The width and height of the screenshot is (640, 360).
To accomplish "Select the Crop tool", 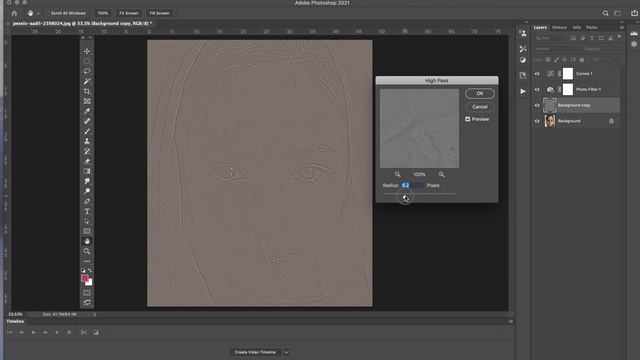I will pos(87,91).
